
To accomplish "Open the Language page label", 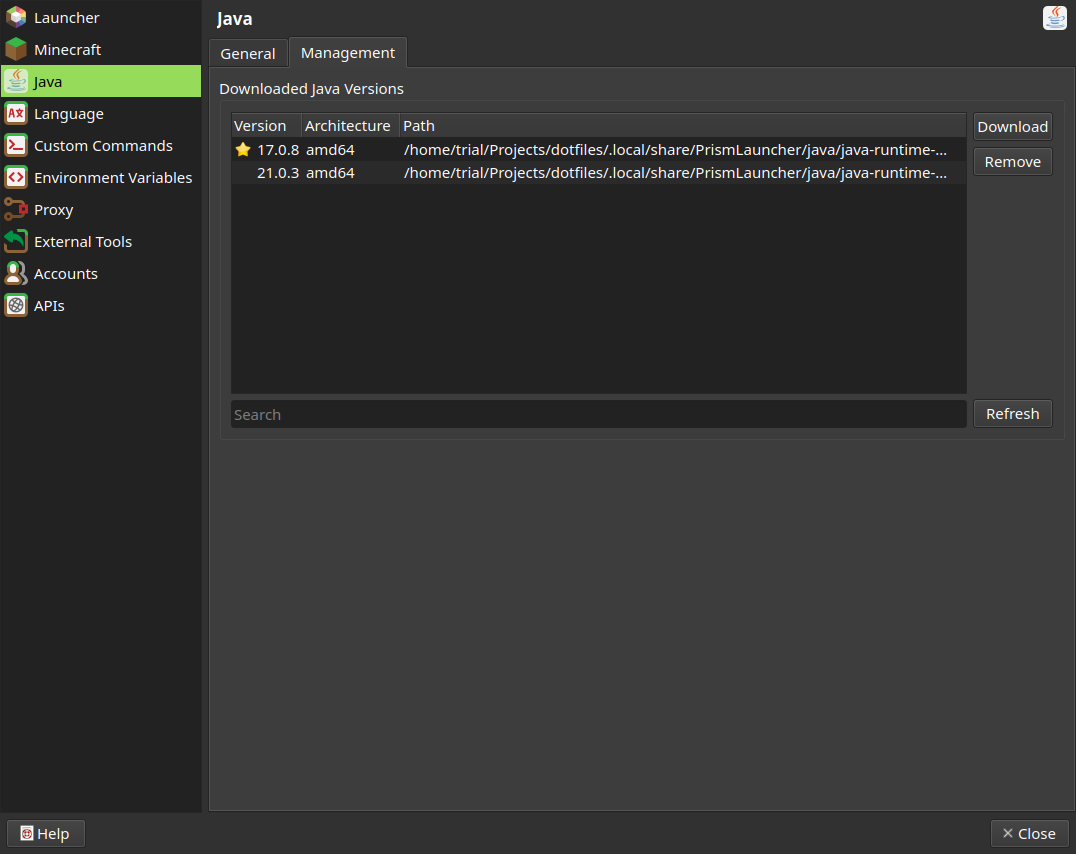I will pyautogui.click(x=69, y=114).
